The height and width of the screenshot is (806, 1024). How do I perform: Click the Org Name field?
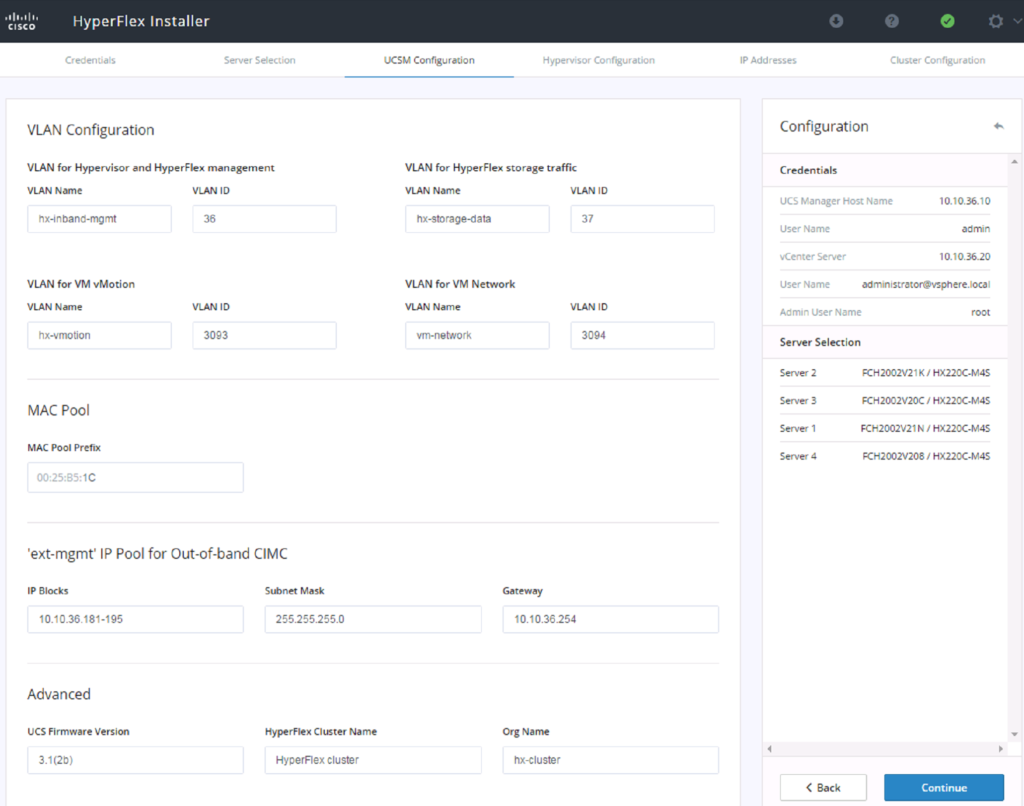coord(611,760)
